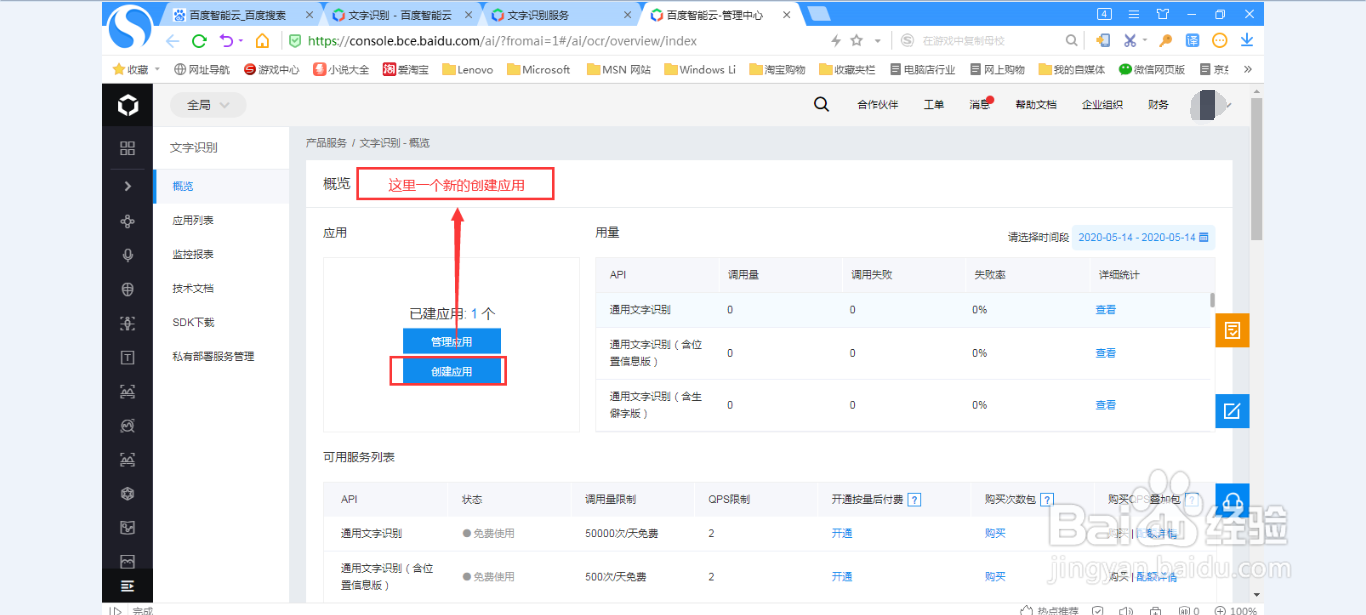This screenshot has width=1366, height=615.
Task: Click the Sogou browser logo
Action: coord(130,27)
